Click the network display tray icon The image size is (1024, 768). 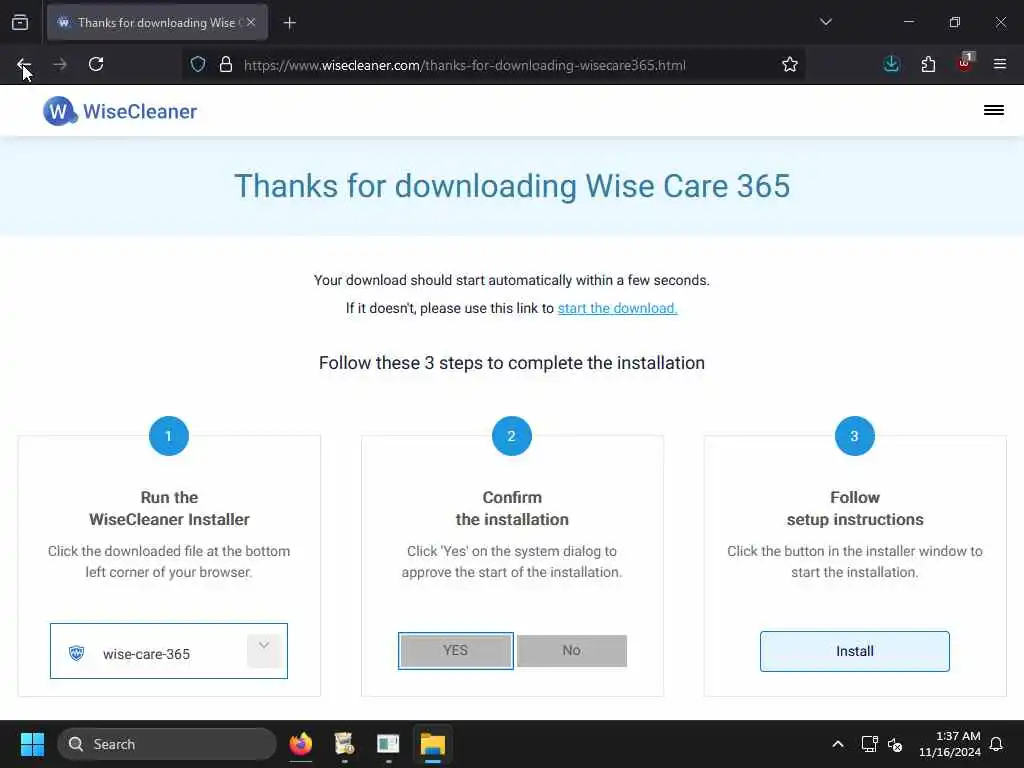coord(869,744)
